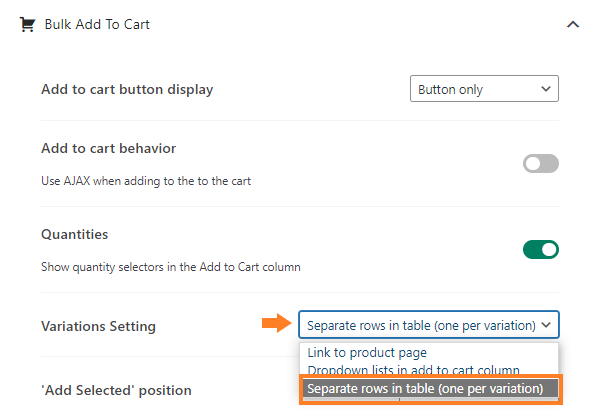Click the chevron on Button only dropdown
Image resolution: width=597 pixels, height=420 pixels.
[546, 89]
